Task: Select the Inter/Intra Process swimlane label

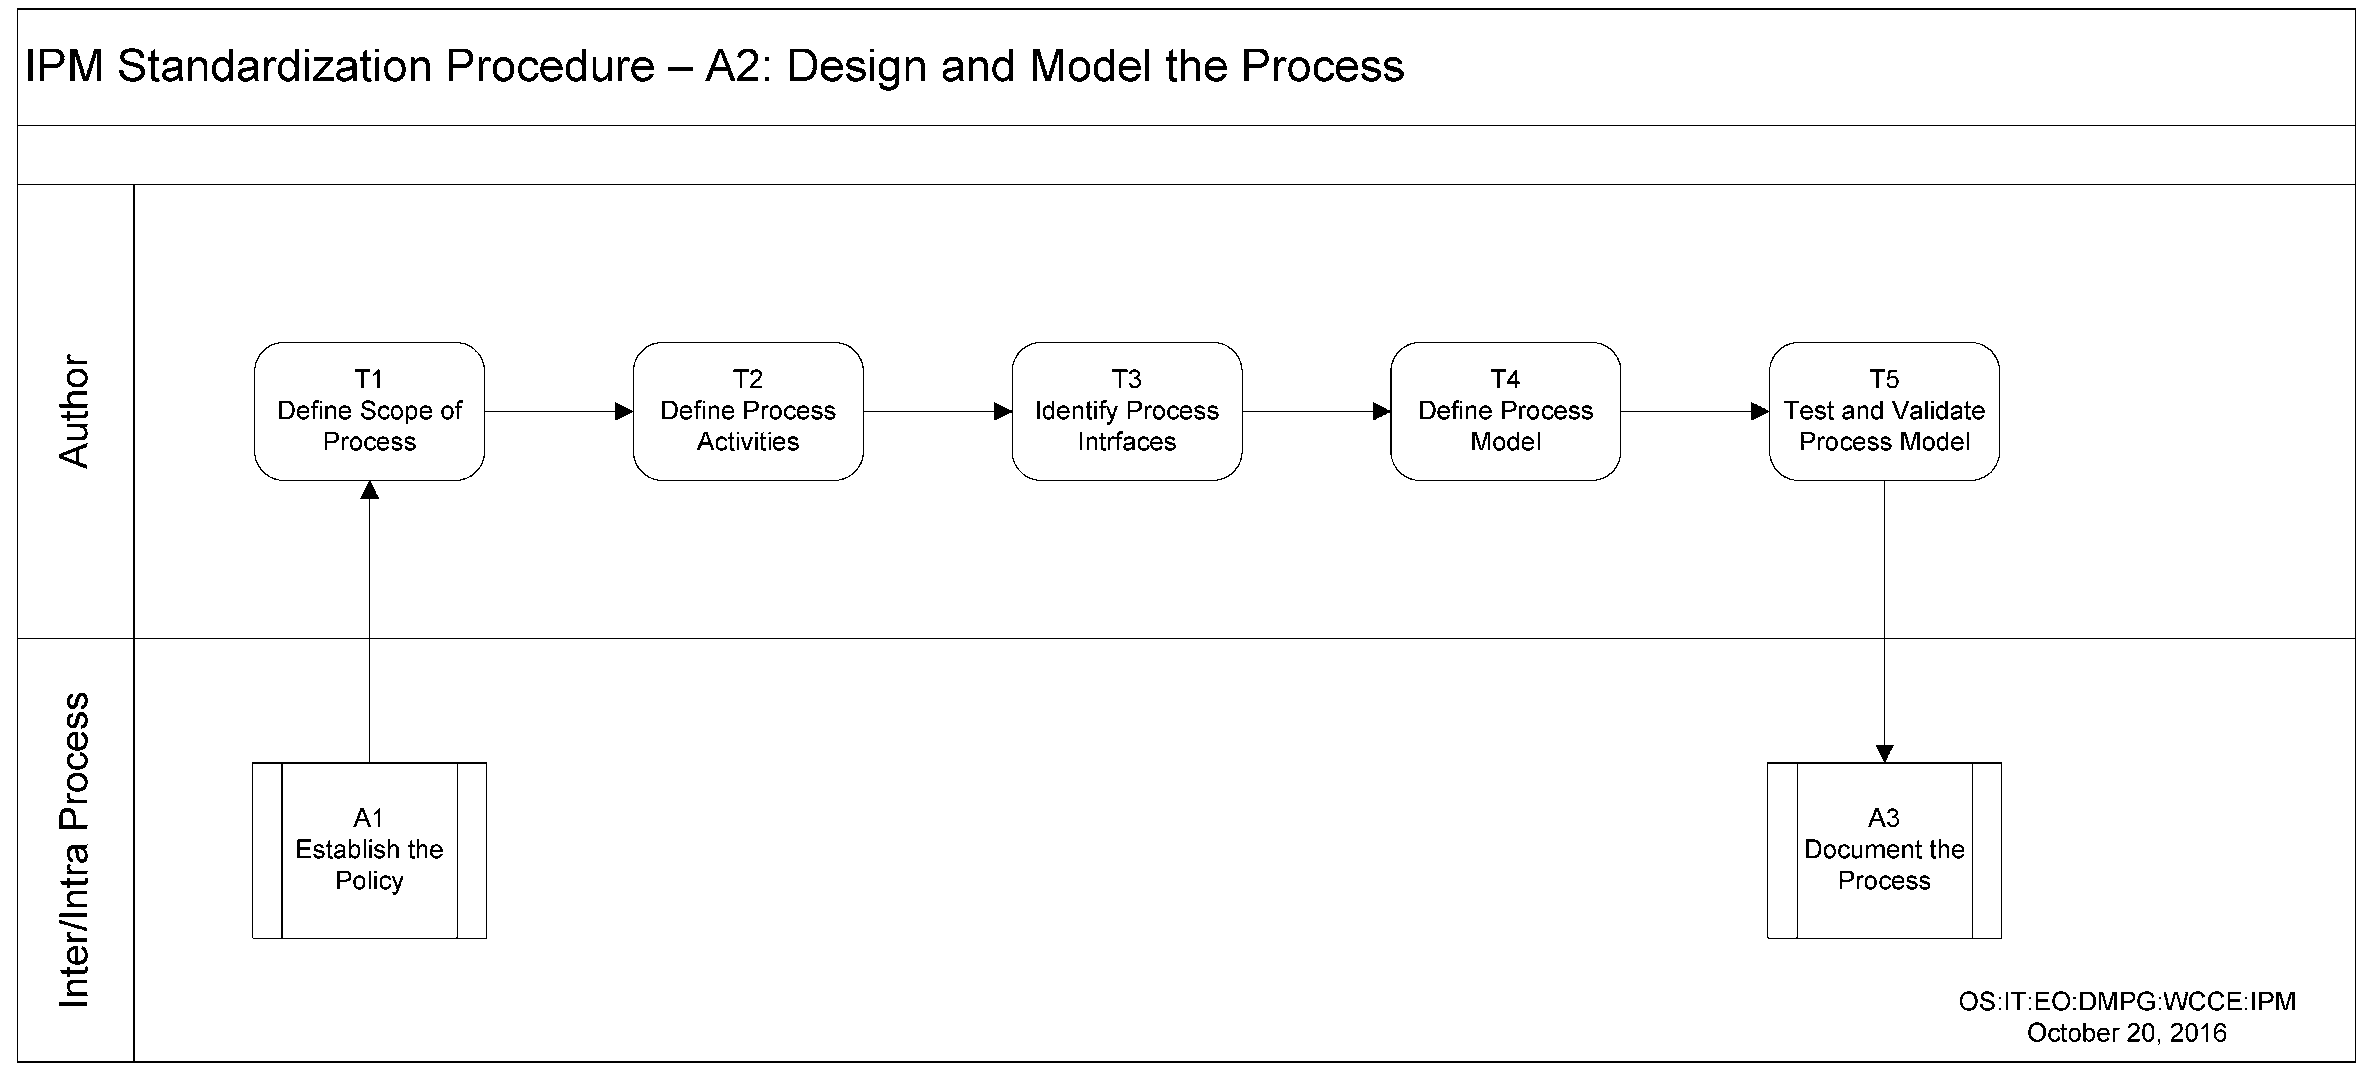Action: click(x=75, y=849)
